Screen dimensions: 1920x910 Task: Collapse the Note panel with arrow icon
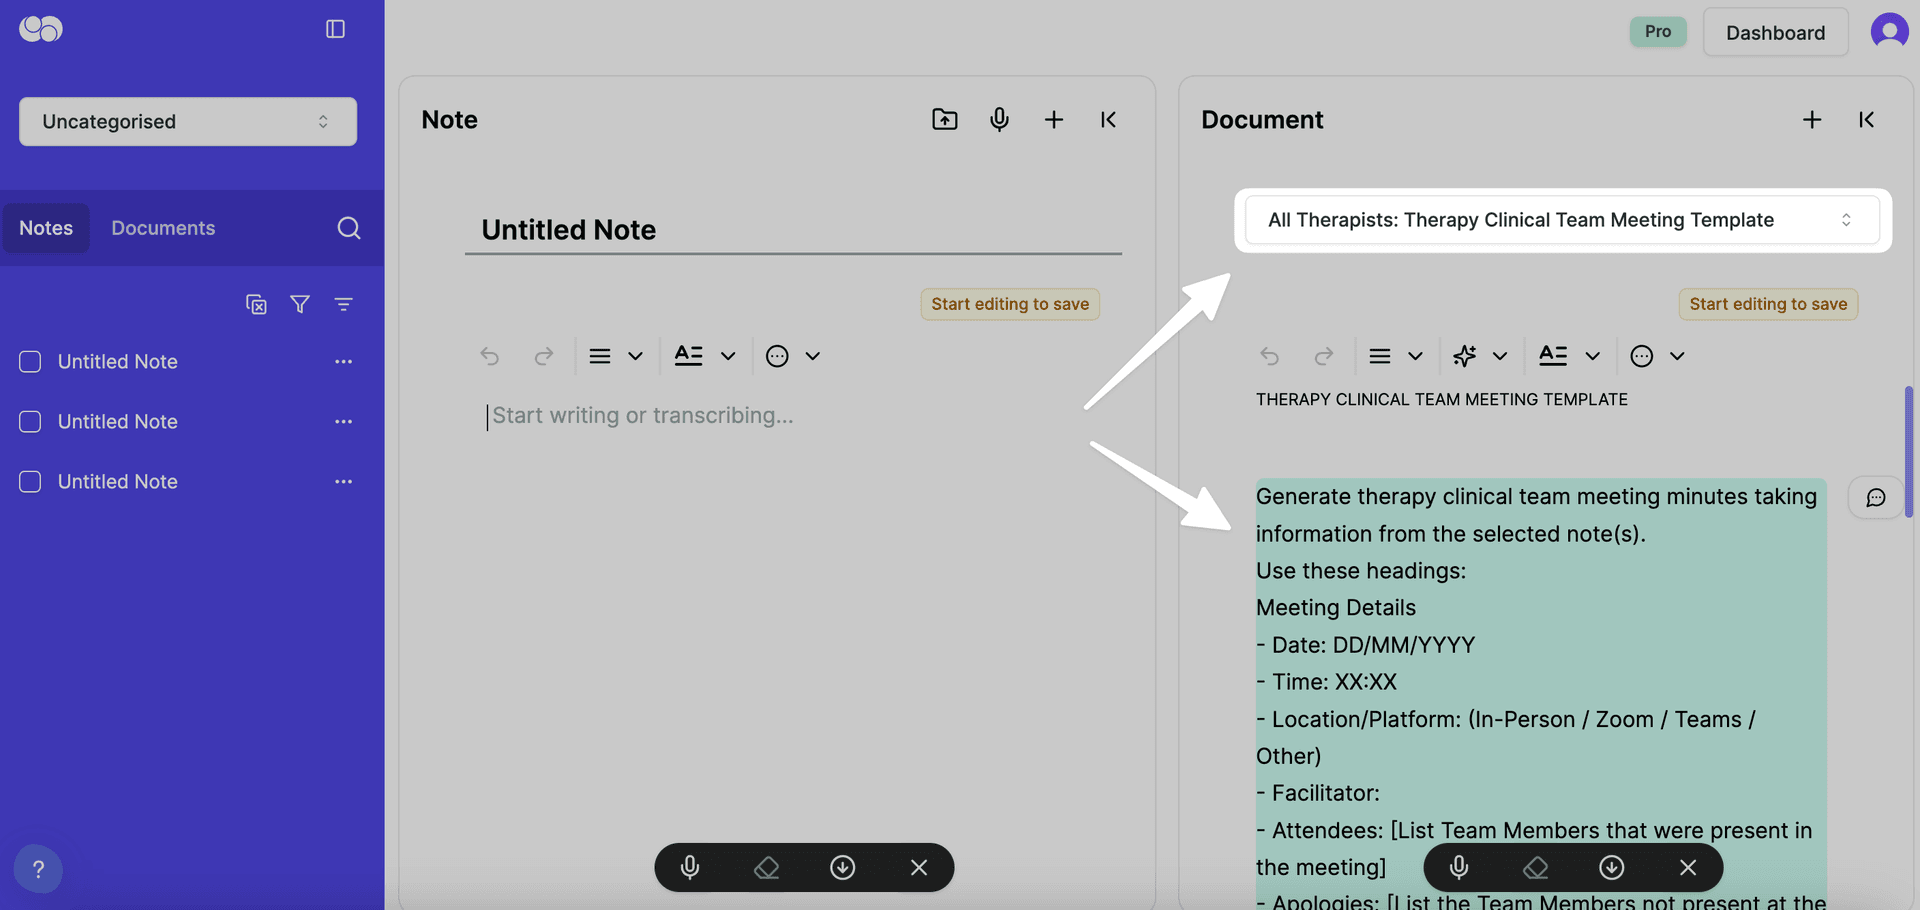pyautogui.click(x=1108, y=120)
